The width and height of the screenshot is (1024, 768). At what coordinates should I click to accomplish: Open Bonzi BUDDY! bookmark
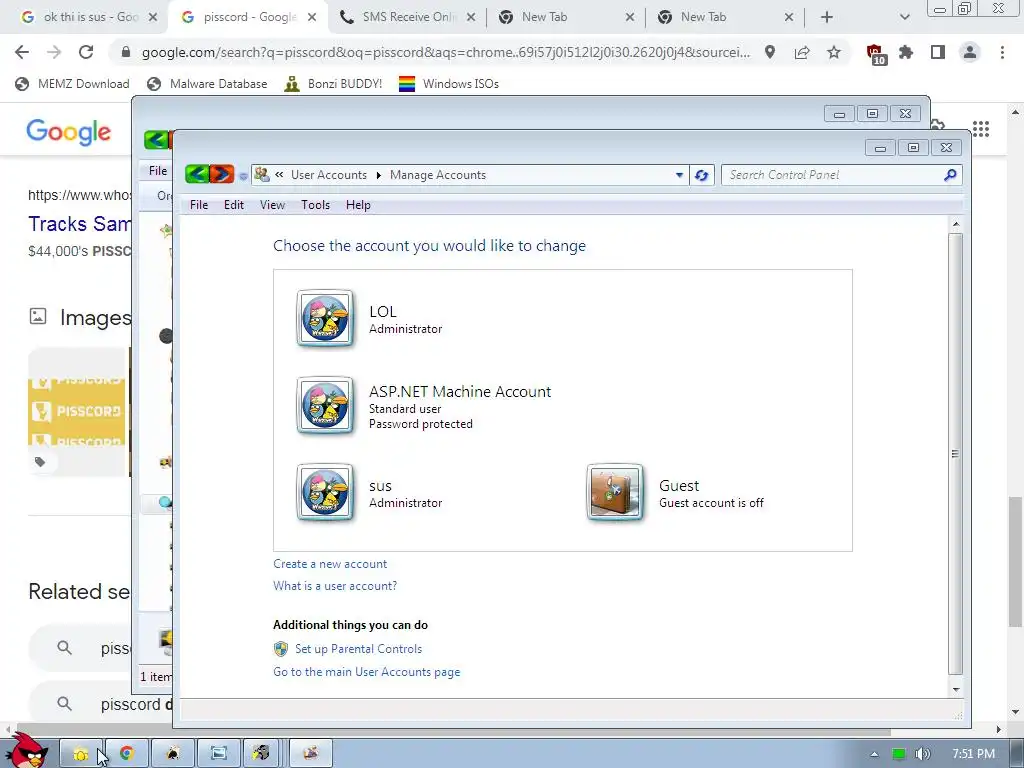click(x=333, y=84)
